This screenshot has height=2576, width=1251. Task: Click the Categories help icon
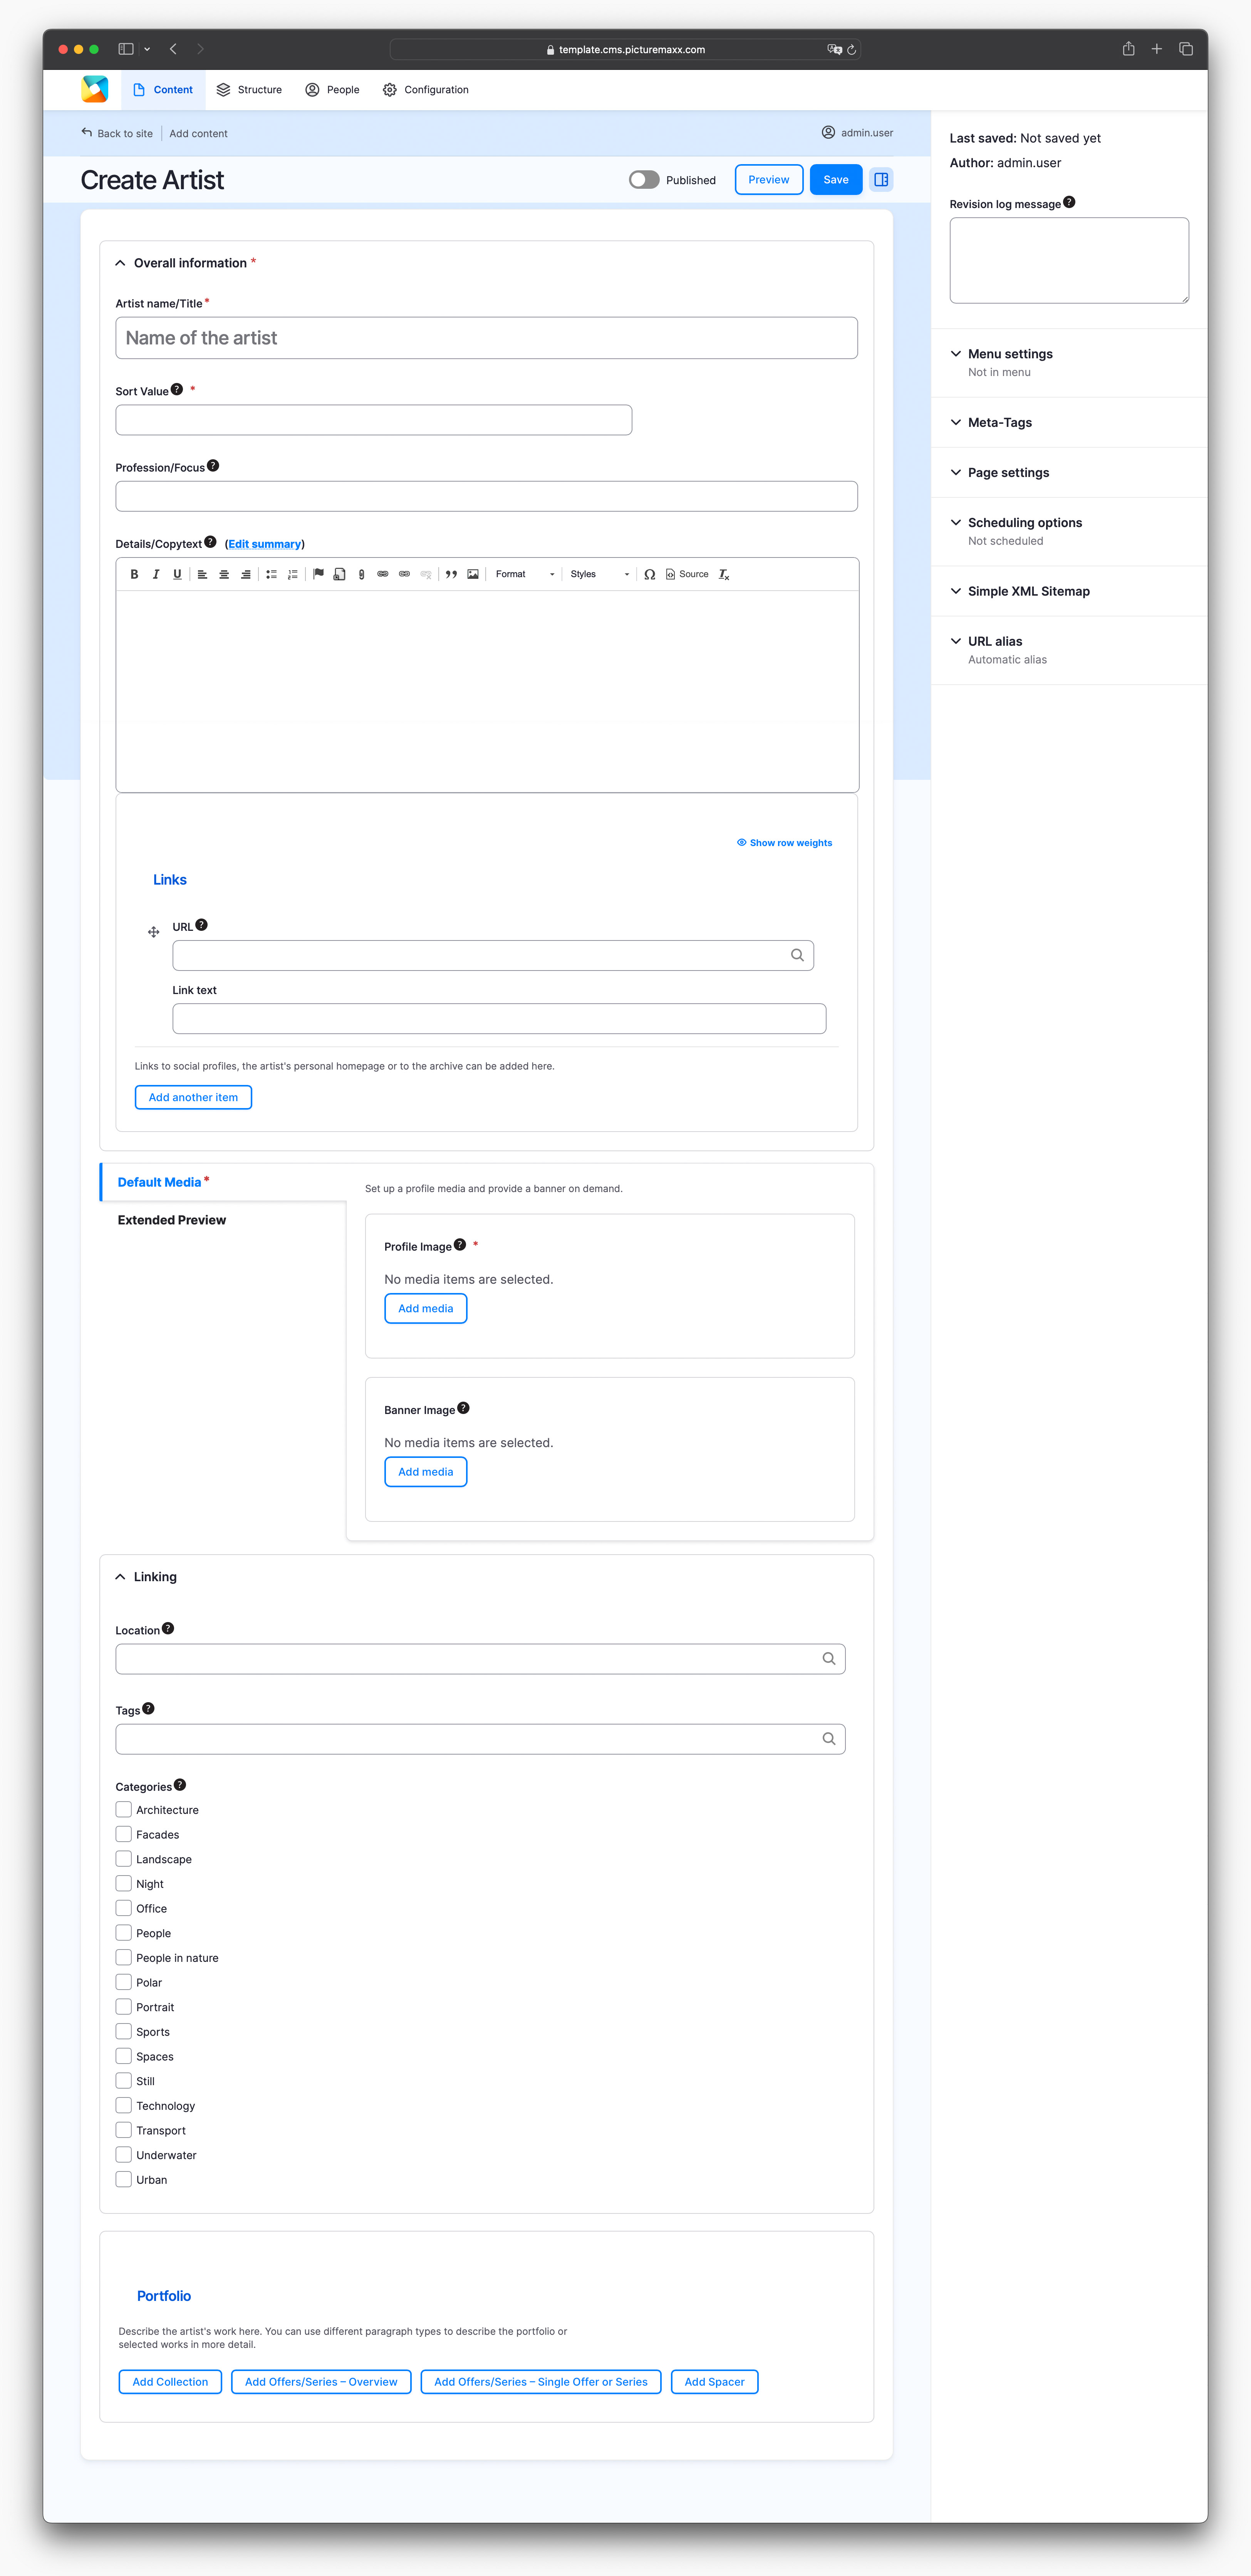coord(180,1785)
